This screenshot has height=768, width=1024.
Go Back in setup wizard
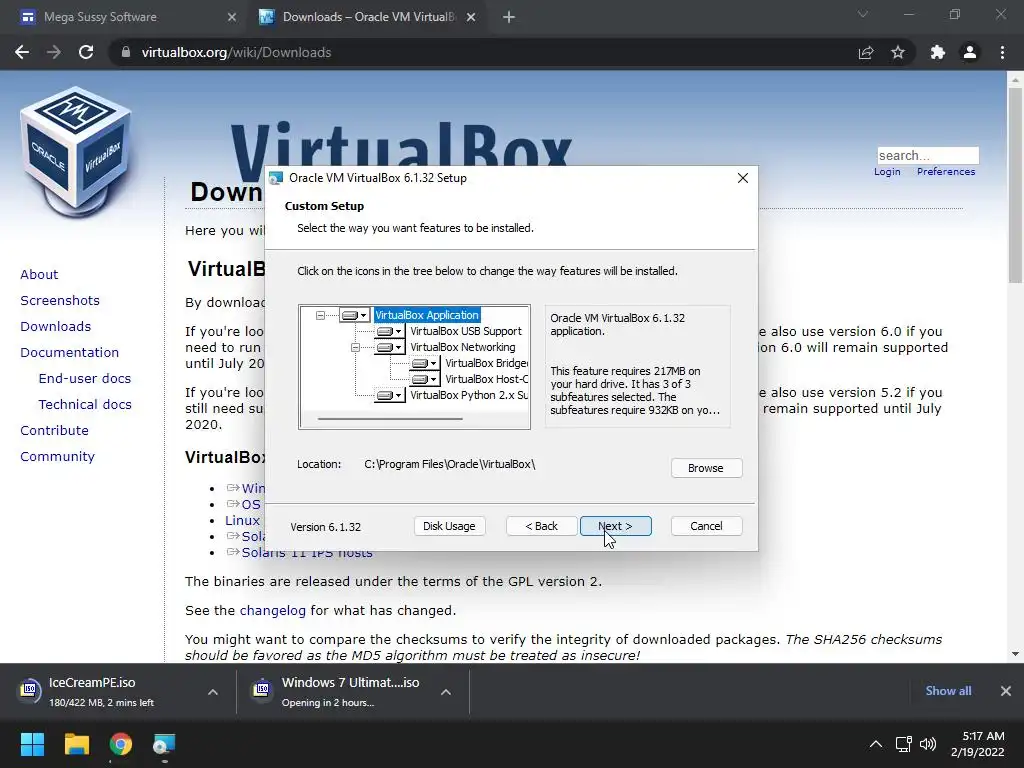(x=541, y=526)
